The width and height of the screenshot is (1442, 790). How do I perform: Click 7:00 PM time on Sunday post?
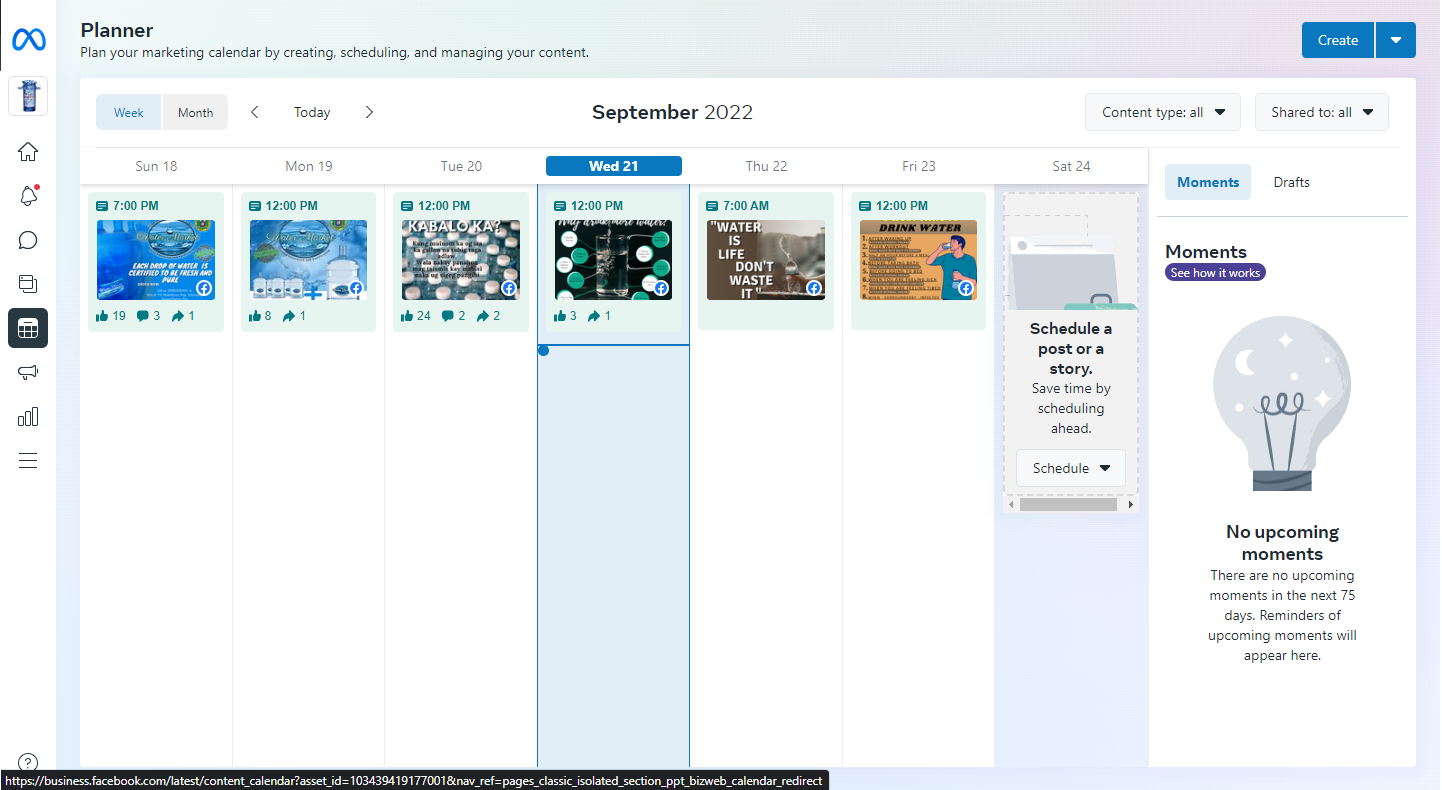tap(136, 206)
